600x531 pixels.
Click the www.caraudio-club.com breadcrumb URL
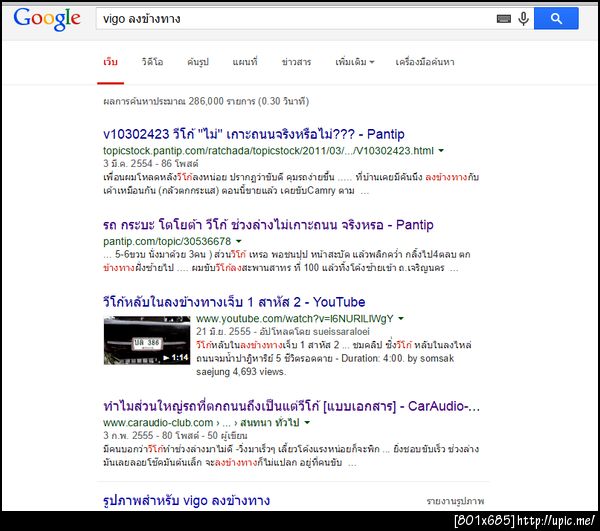(x=201, y=423)
